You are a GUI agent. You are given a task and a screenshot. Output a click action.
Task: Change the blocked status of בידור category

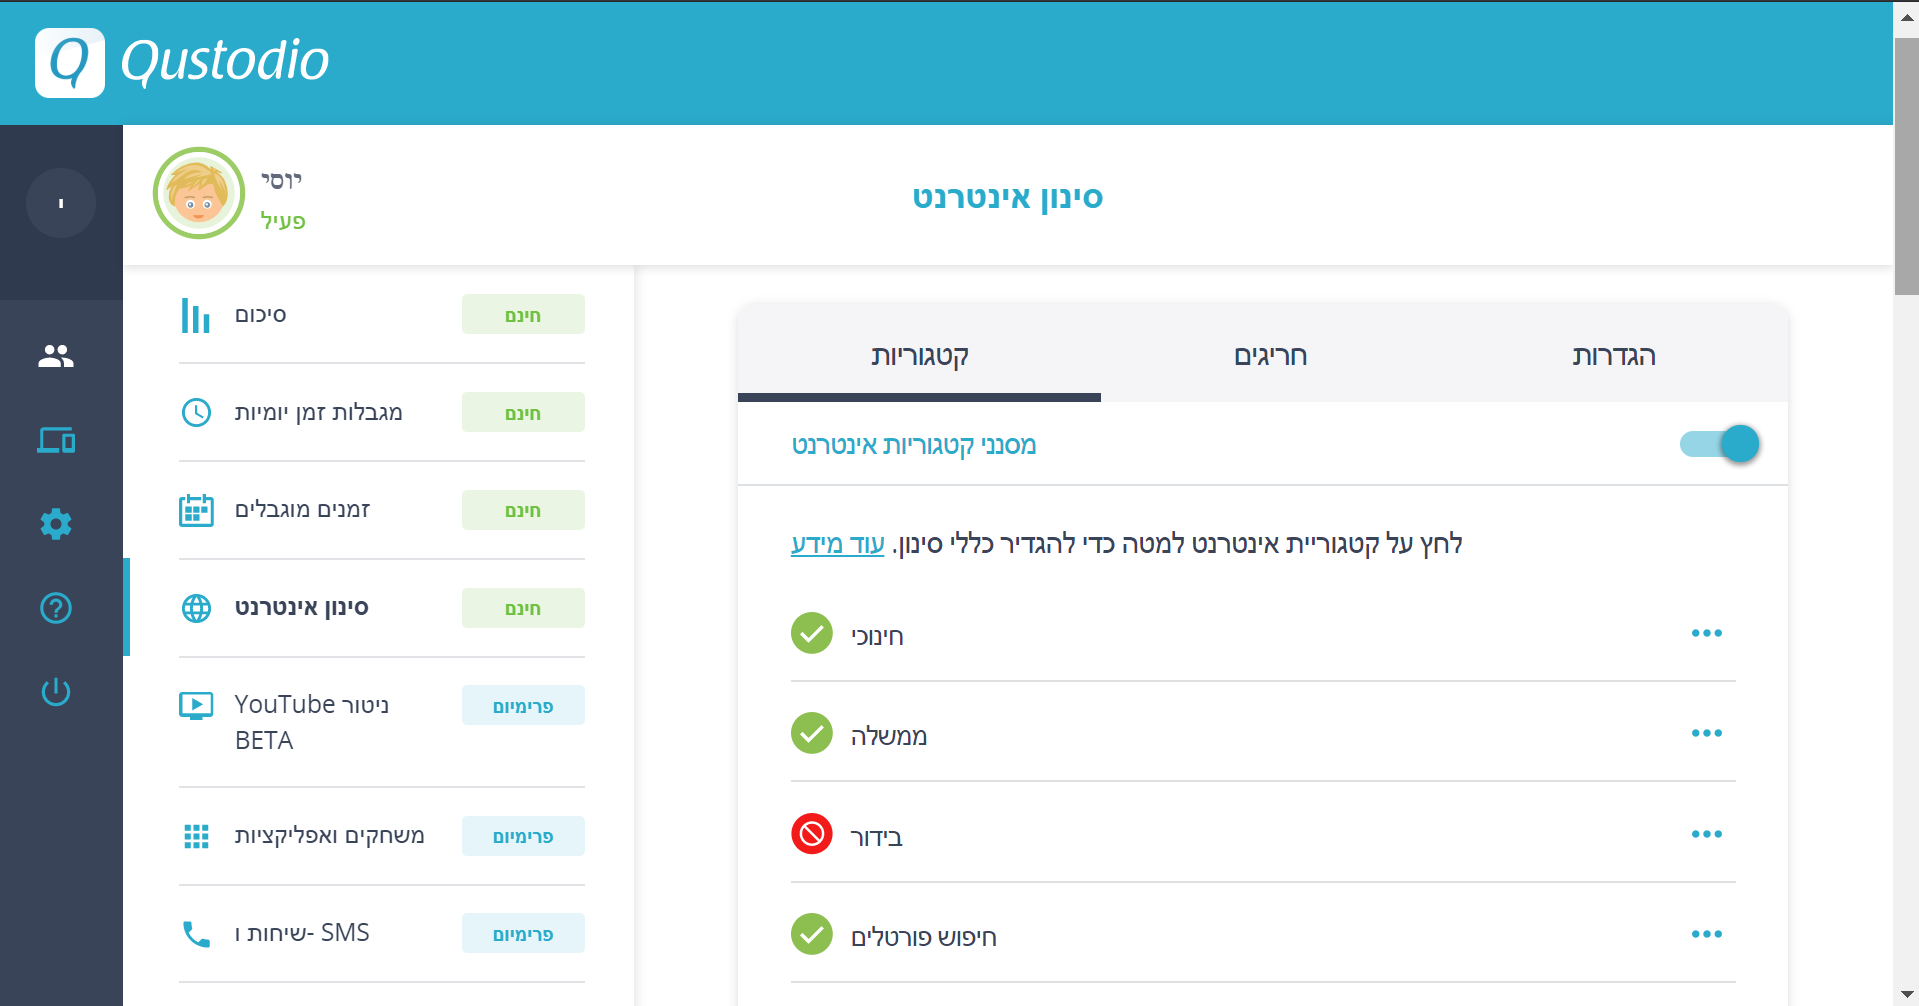[812, 834]
